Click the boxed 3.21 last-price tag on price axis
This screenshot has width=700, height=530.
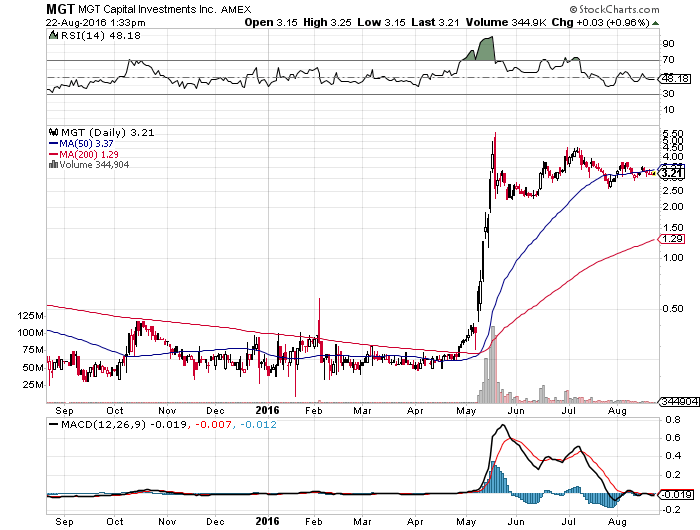click(x=672, y=173)
